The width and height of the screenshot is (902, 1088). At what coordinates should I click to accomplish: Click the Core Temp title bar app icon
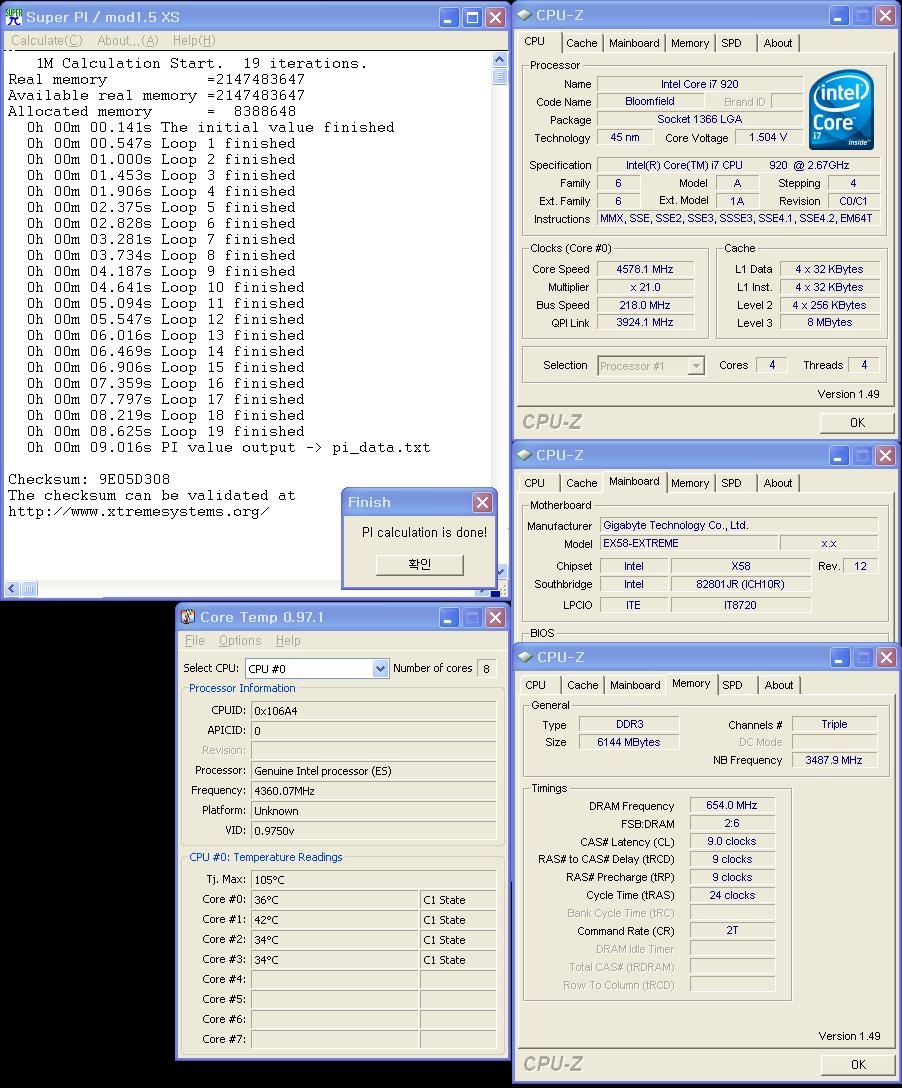pyautogui.click(x=188, y=617)
